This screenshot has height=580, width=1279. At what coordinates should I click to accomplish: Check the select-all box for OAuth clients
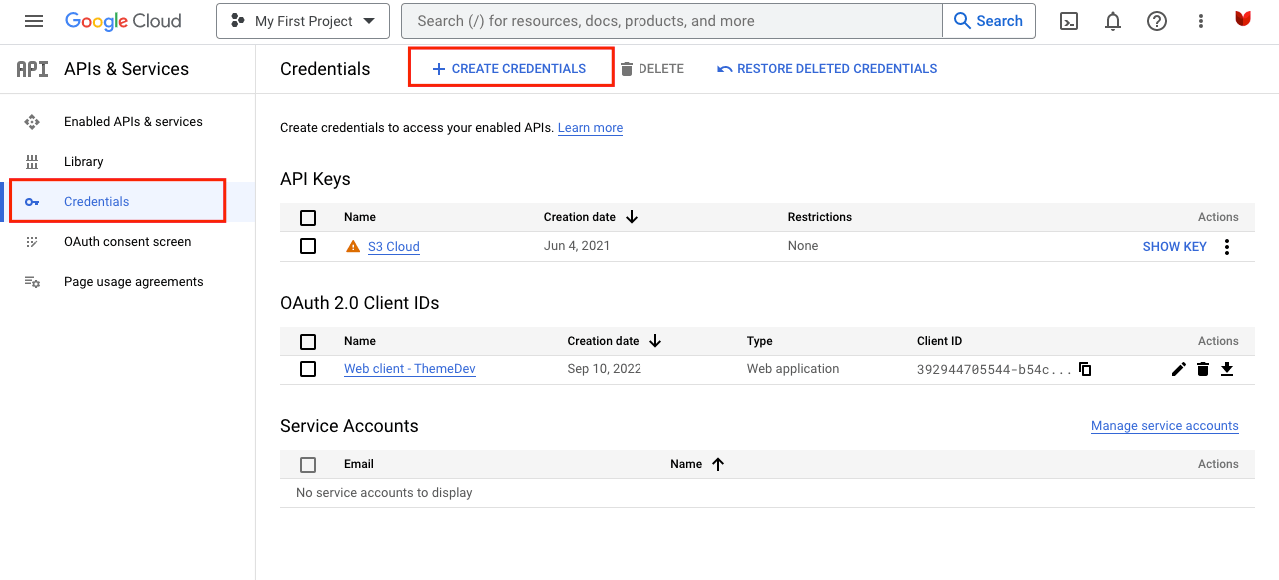point(308,341)
